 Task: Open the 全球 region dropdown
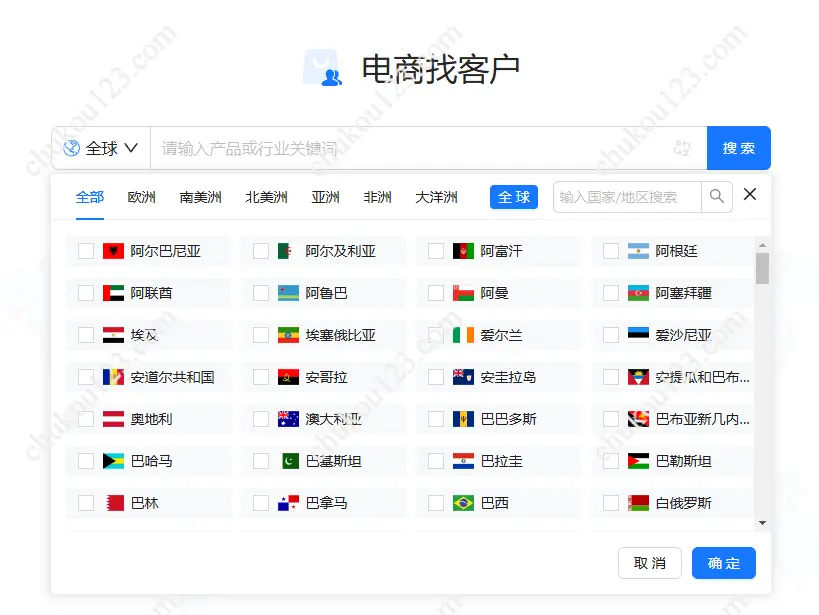[101, 148]
